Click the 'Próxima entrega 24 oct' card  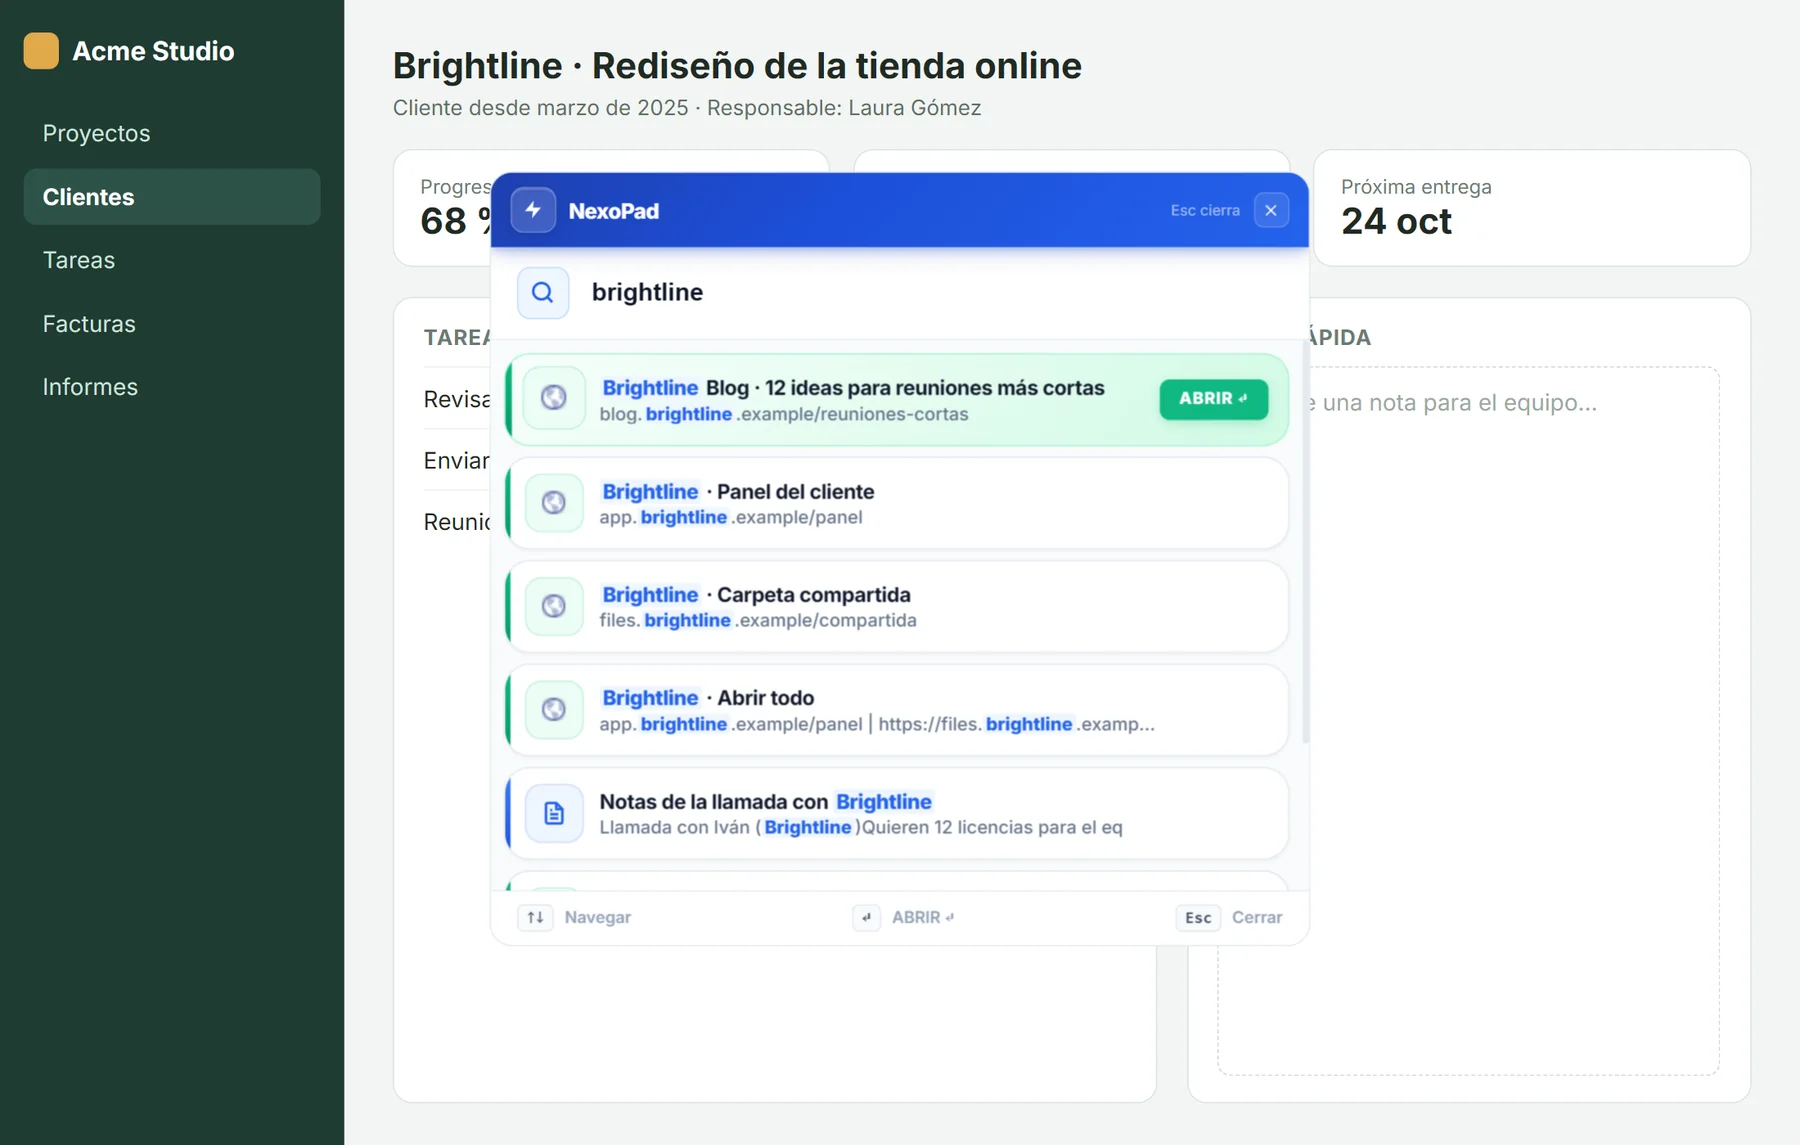click(1532, 208)
